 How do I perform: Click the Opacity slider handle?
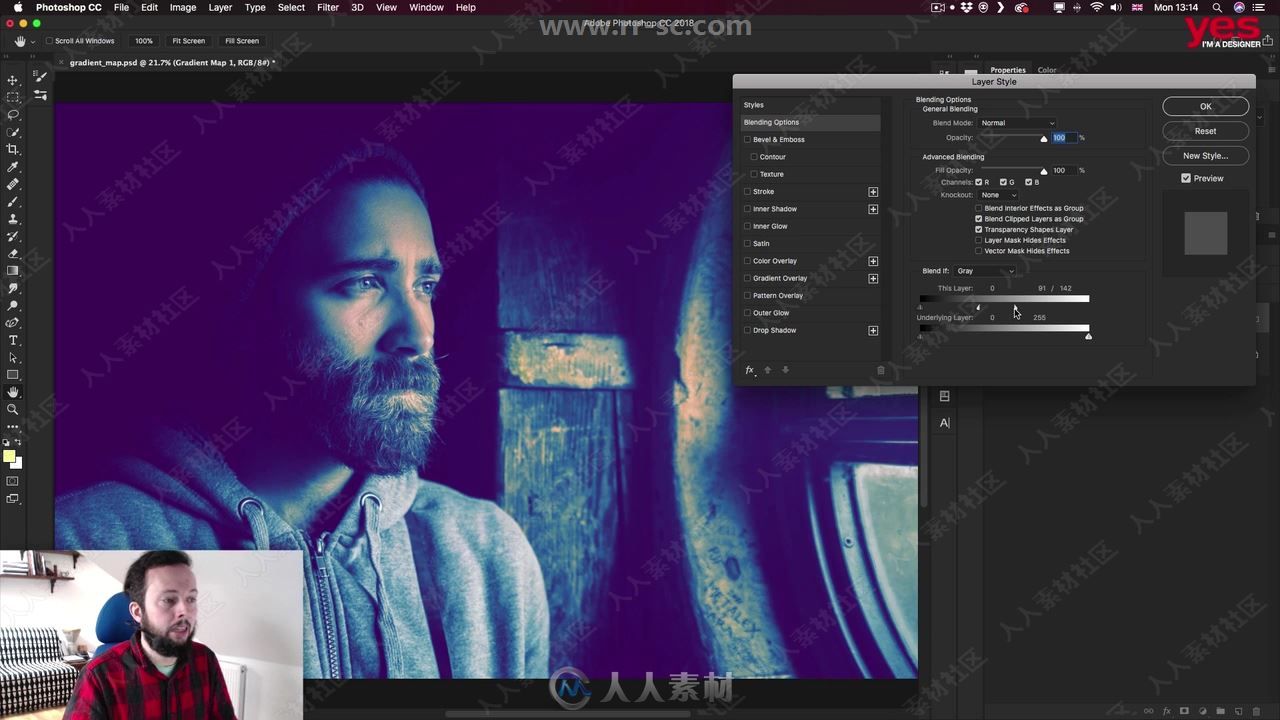point(1044,139)
